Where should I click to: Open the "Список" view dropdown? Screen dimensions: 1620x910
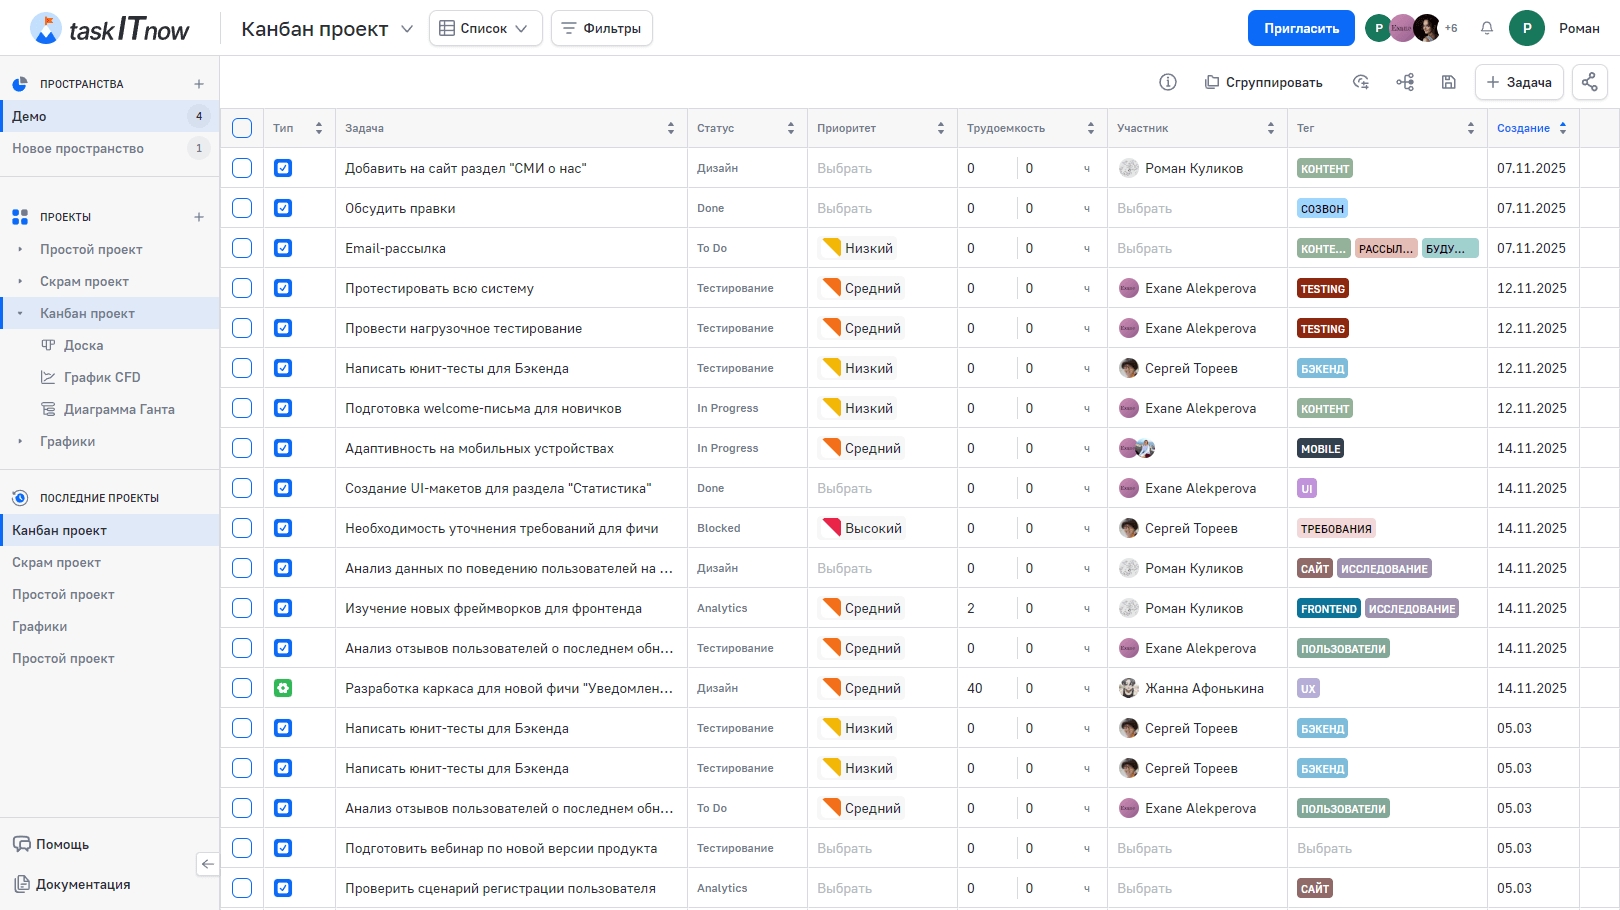[x=485, y=28]
